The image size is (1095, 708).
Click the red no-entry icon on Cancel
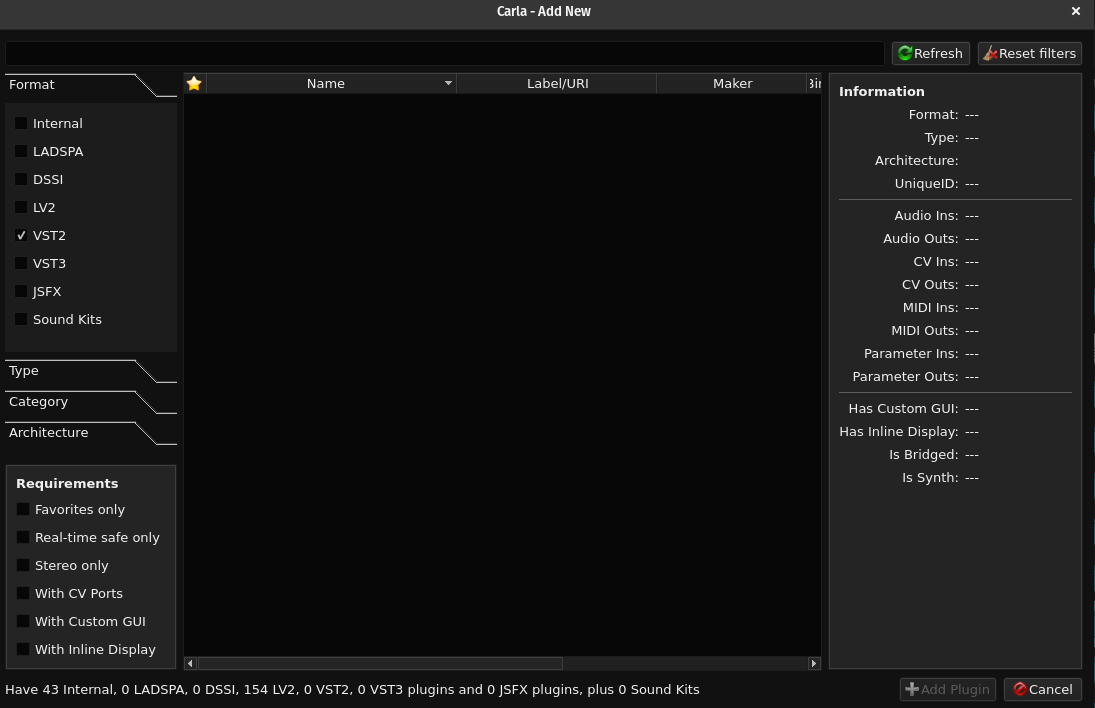1020,689
